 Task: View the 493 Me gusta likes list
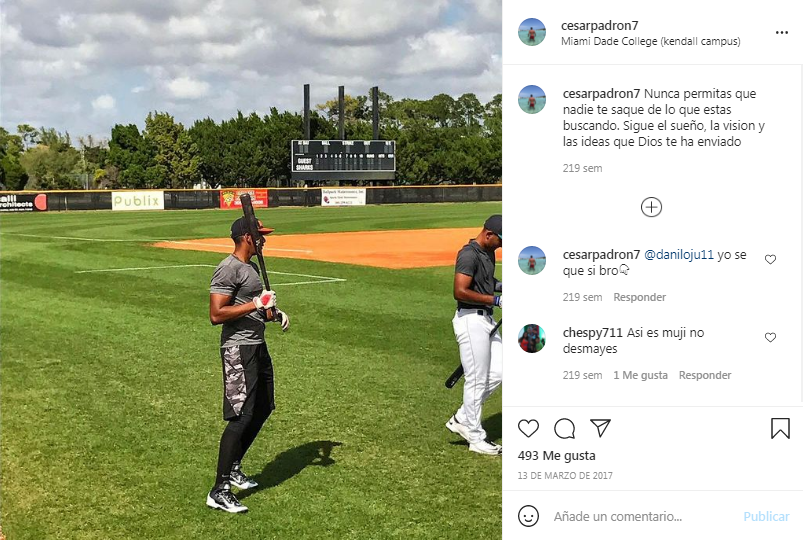coord(556,455)
